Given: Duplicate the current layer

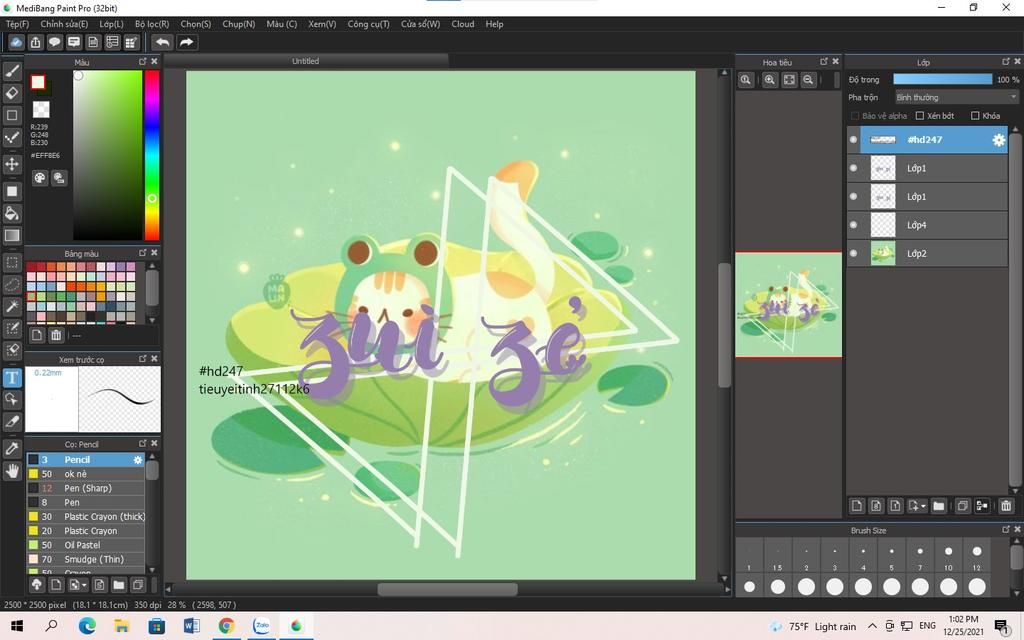Looking at the screenshot, I should coord(962,505).
